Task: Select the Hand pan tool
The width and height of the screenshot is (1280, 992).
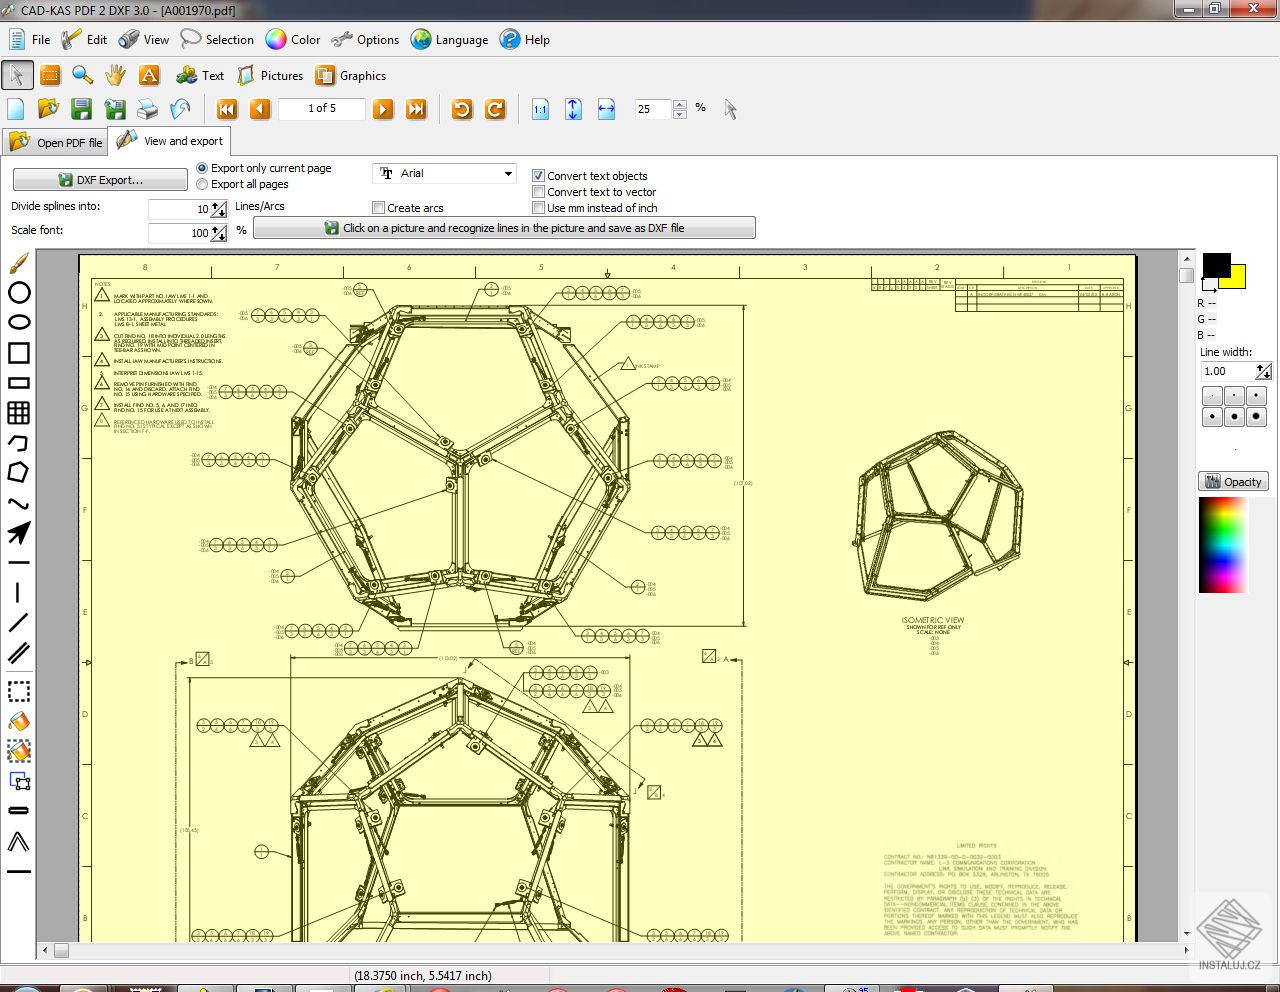Action: [115, 75]
